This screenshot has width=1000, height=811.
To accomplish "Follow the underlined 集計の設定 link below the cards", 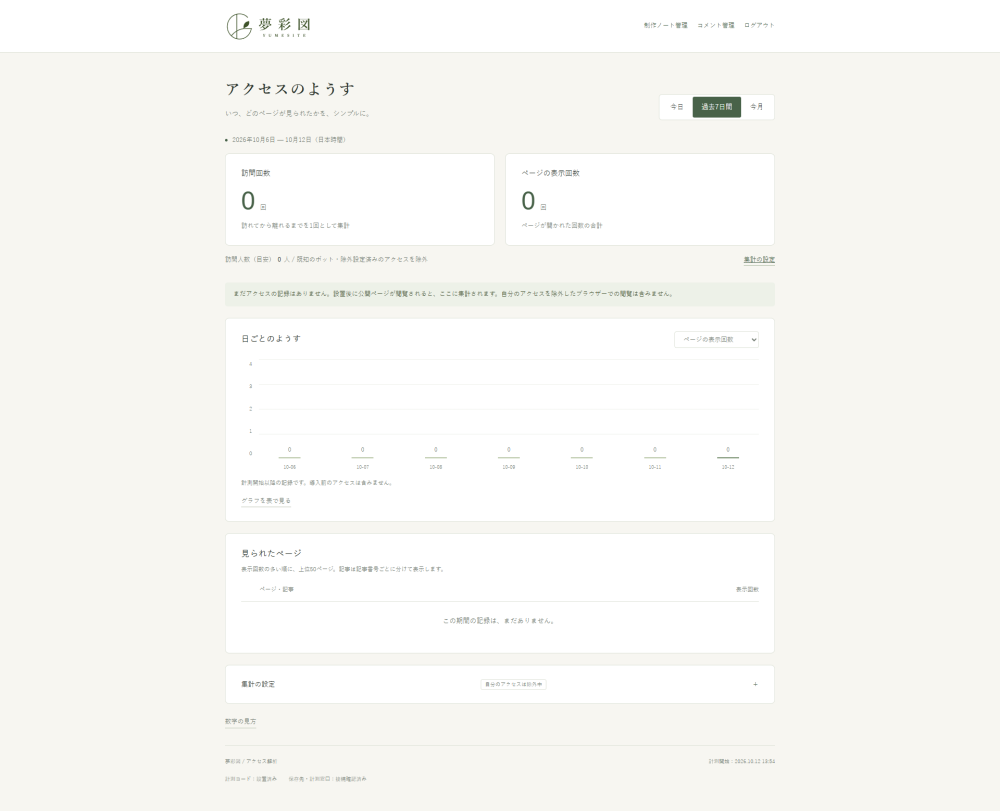I will (x=759, y=259).
